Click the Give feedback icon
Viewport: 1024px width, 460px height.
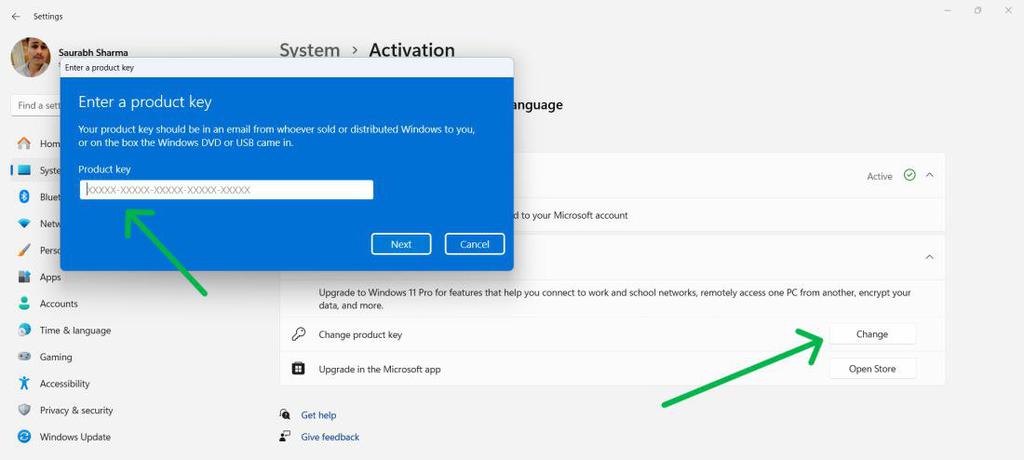coord(285,436)
